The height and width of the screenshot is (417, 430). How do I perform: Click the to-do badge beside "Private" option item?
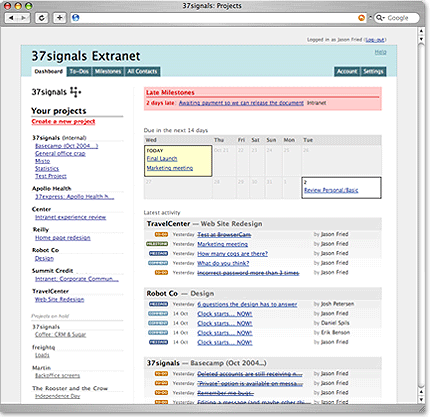click(x=161, y=383)
